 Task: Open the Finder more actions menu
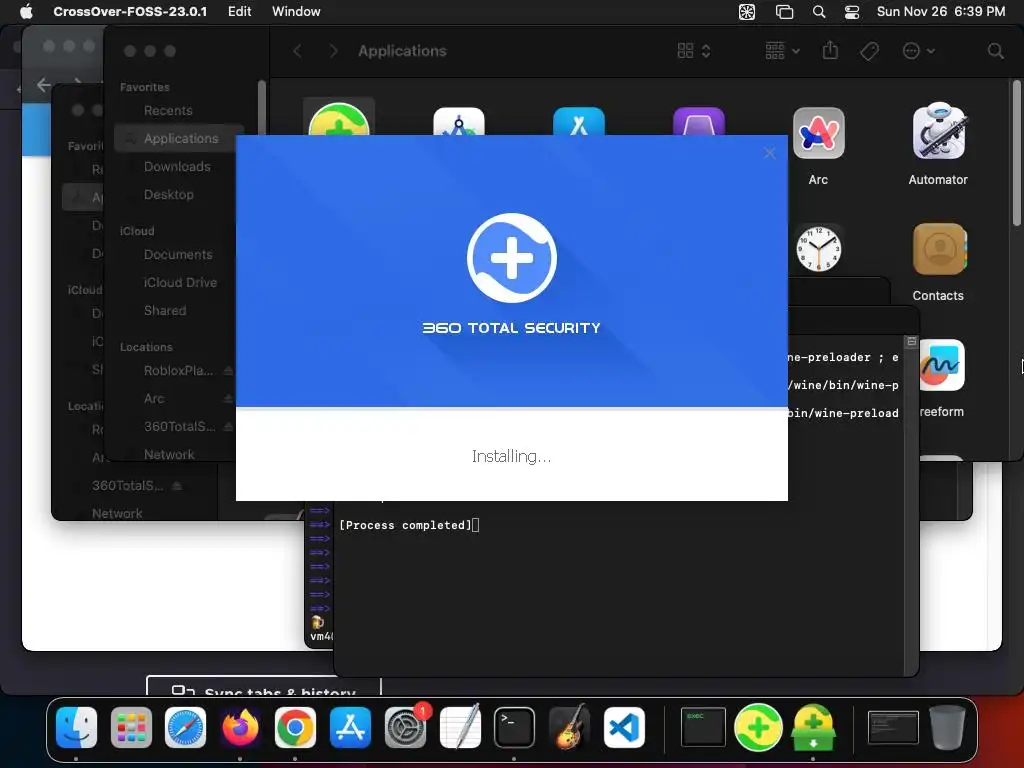click(x=918, y=51)
